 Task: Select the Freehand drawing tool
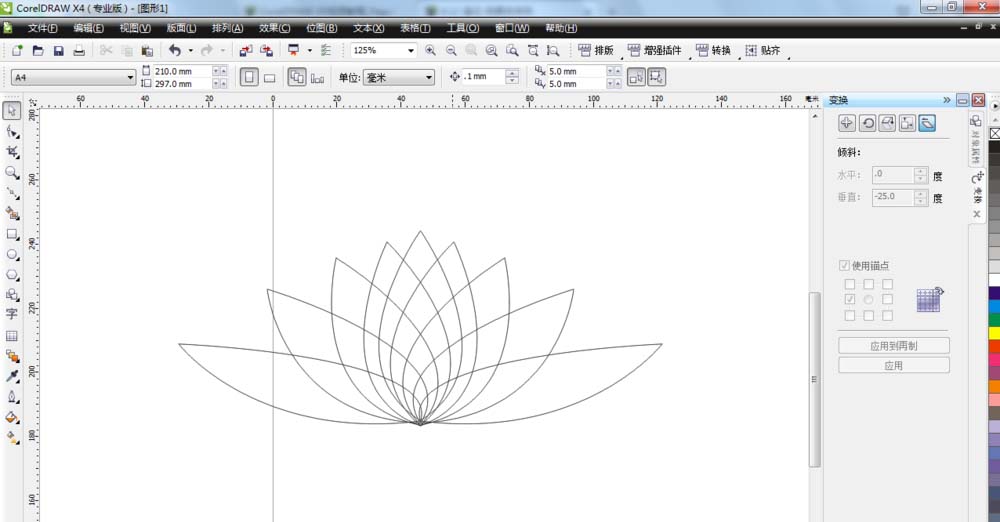[11, 193]
